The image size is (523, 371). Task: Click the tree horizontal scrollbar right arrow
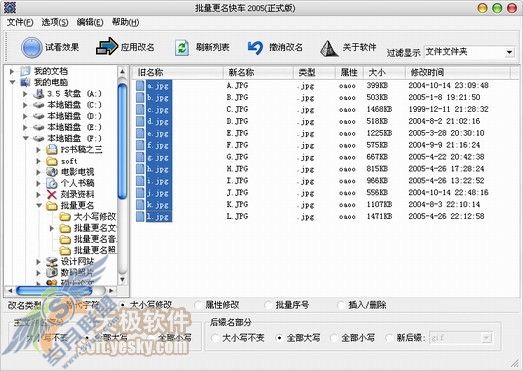[111, 291]
